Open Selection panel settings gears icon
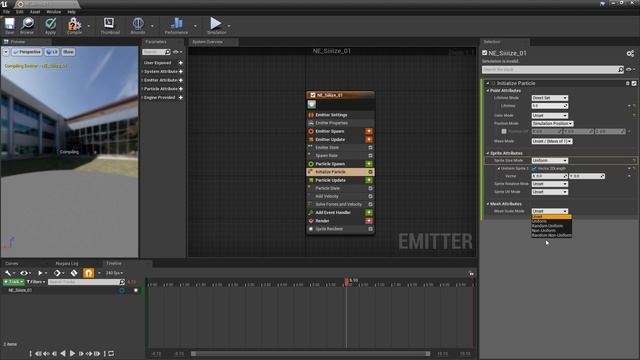Screen dimensions: 640x360 point(630,53)
